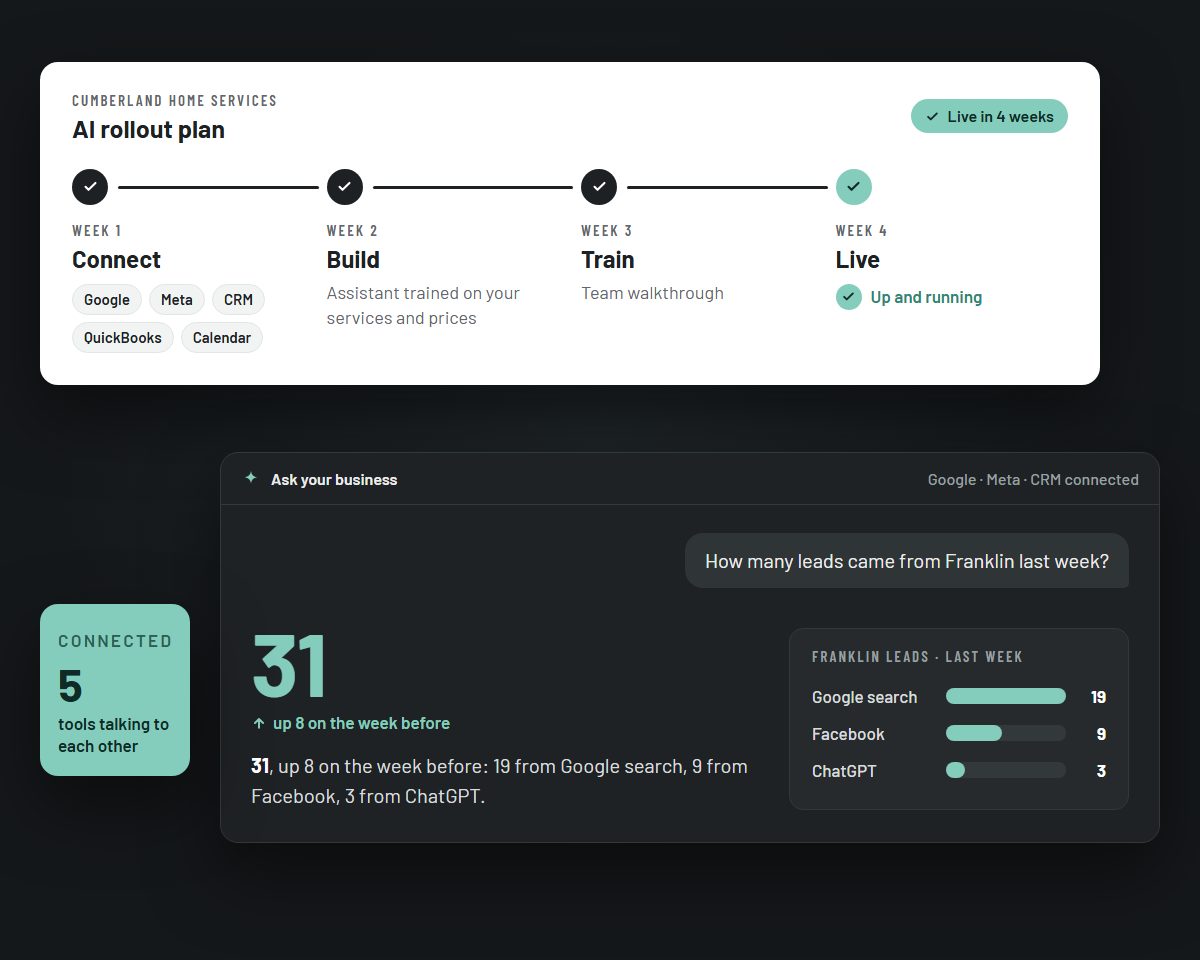Viewport: 1200px width, 960px height.
Task: Click the value 19 for Google search
Action: [x=1098, y=697]
